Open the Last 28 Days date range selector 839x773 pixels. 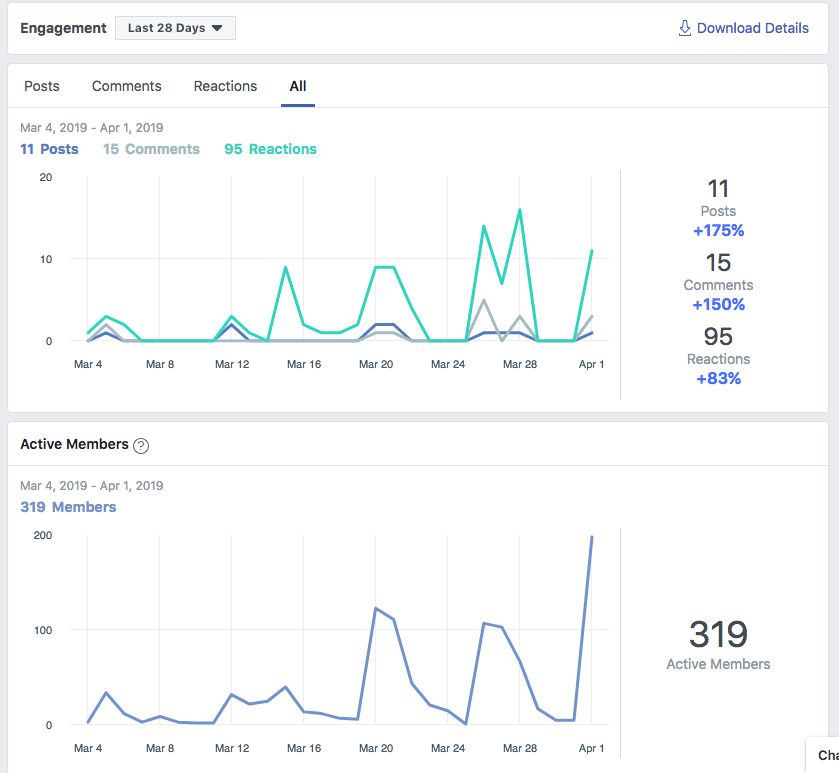[x=175, y=28]
